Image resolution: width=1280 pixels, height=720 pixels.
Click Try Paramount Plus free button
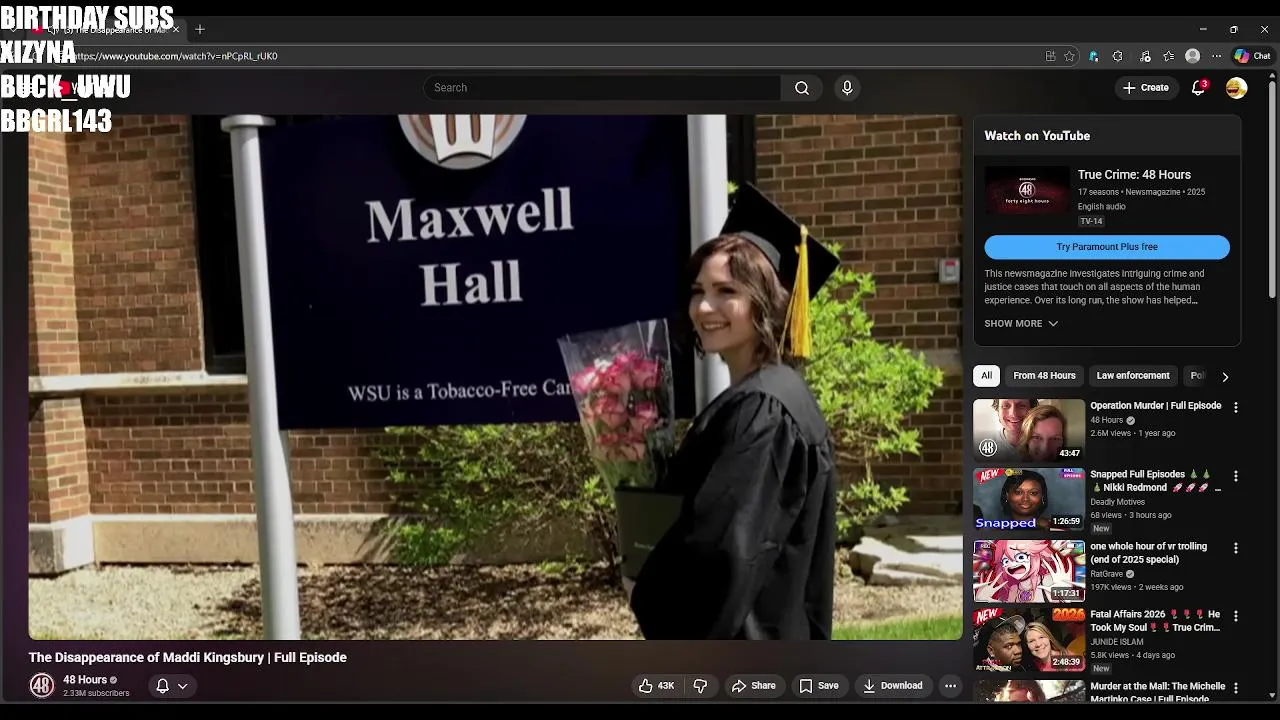[1107, 247]
